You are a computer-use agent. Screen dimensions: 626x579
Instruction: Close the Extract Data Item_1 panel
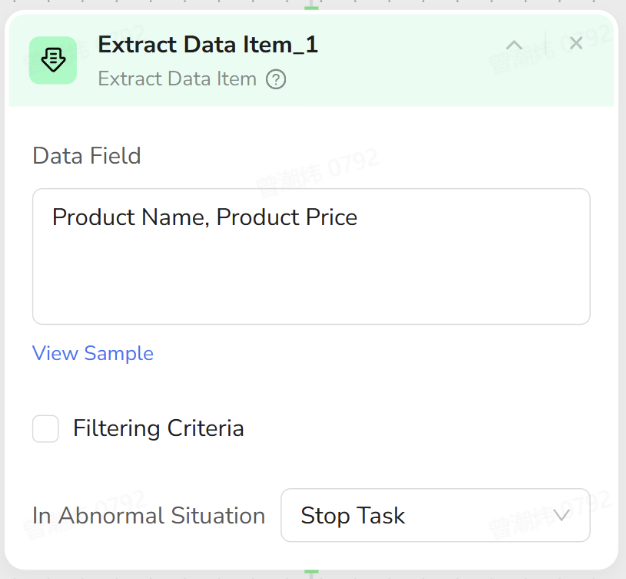576,43
